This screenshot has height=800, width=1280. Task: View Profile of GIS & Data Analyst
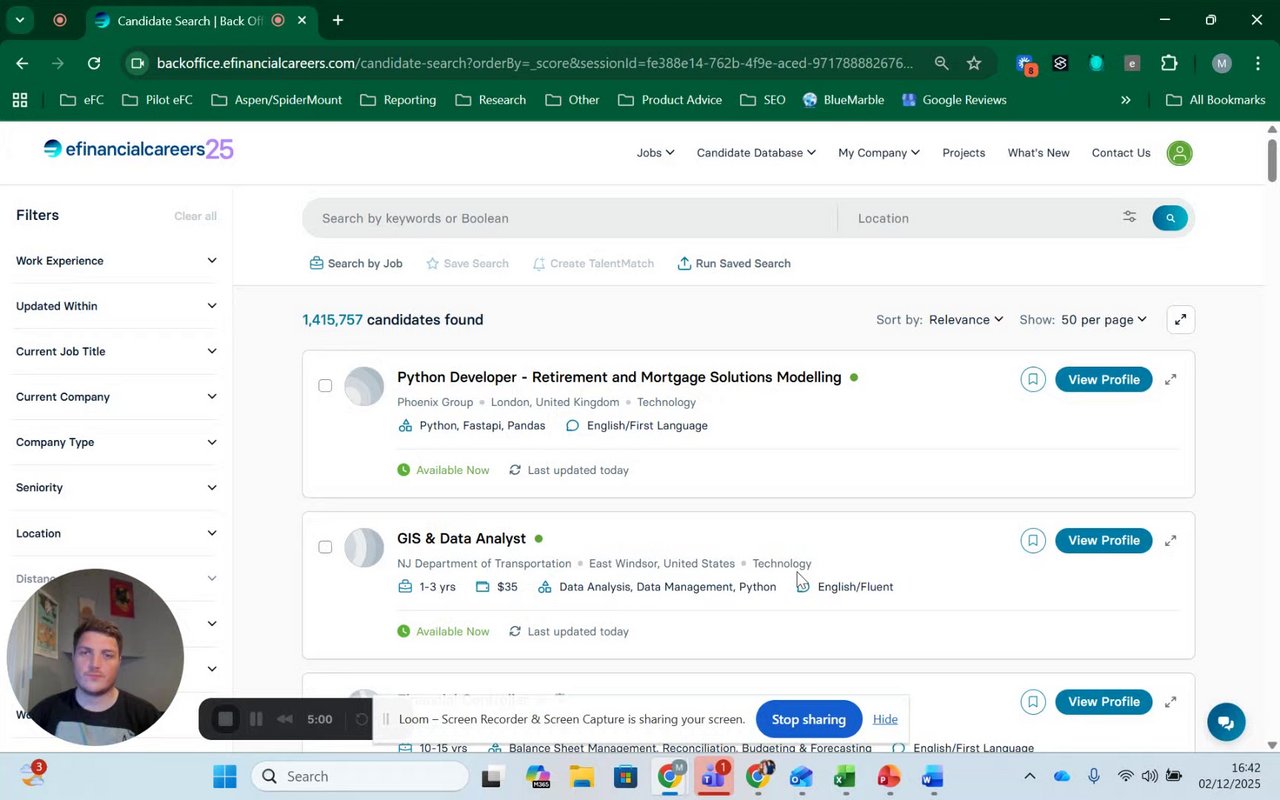pyautogui.click(x=1104, y=540)
